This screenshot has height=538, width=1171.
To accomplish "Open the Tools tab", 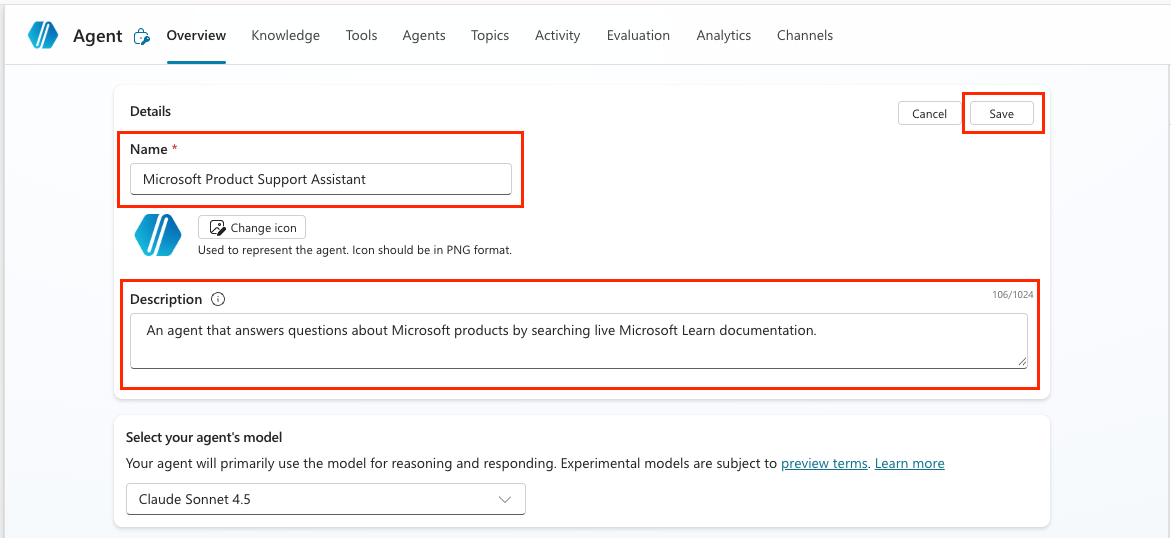I will [361, 35].
